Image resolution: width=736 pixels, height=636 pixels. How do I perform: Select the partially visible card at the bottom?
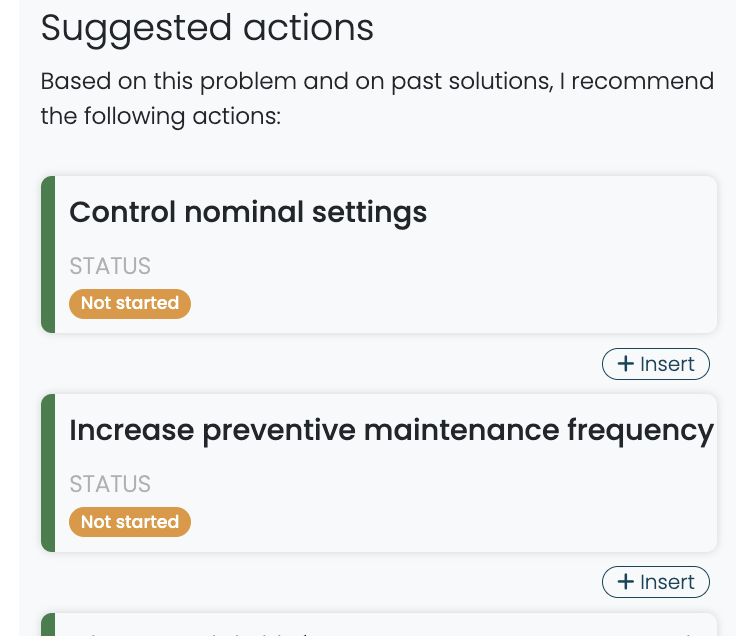click(x=380, y=626)
